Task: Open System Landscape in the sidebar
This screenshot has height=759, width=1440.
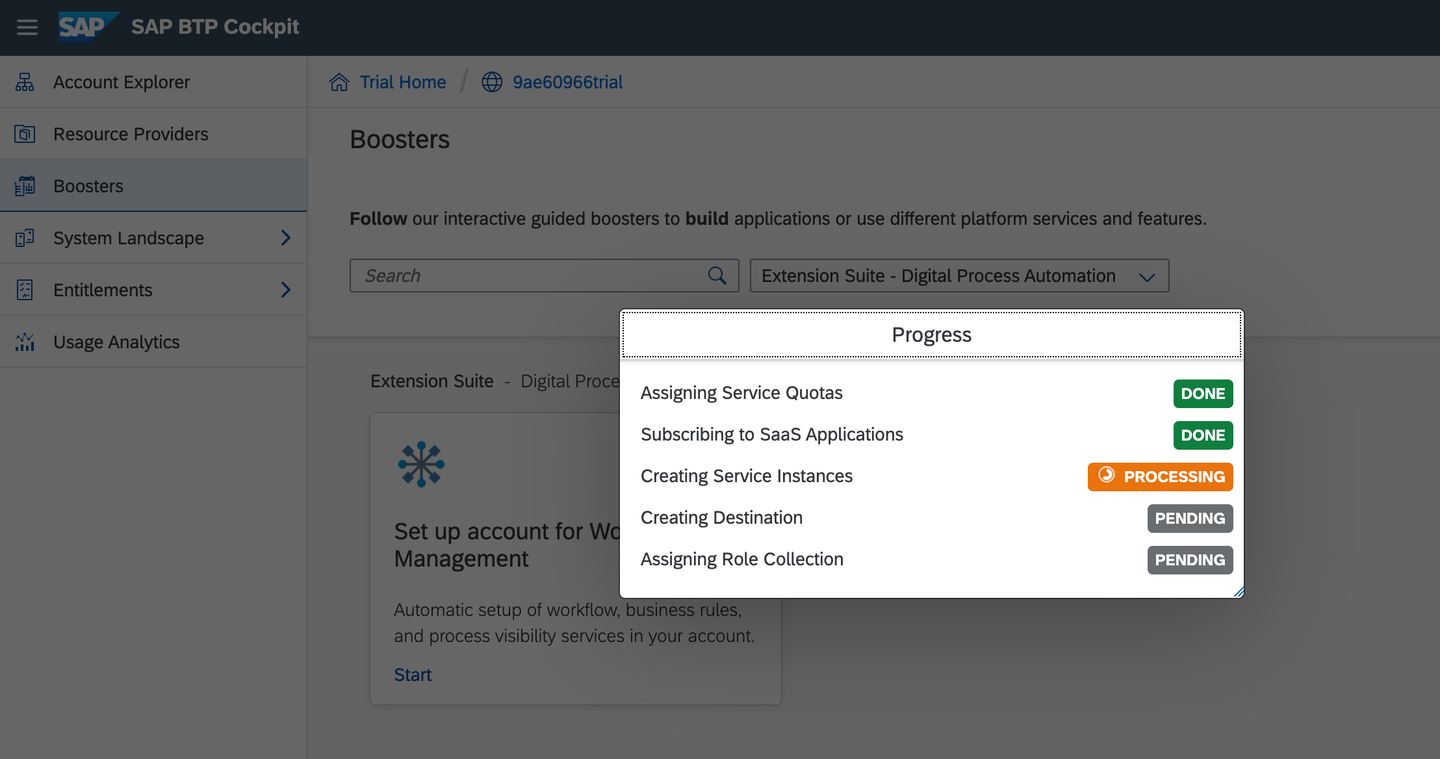Action: point(153,238)
